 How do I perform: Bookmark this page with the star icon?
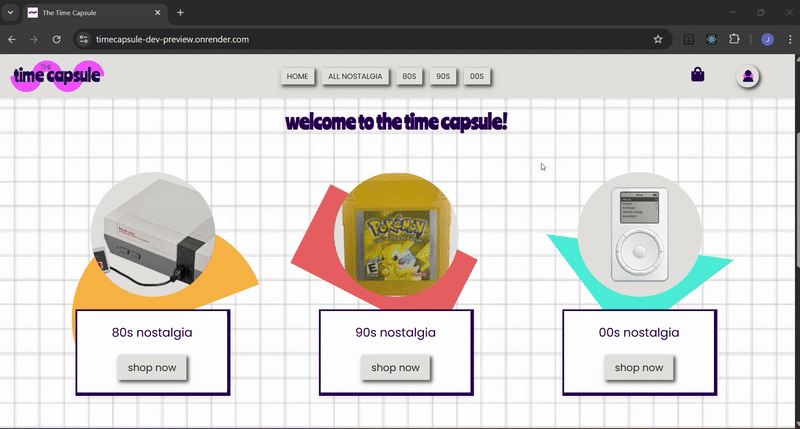[x=658, y=39]
